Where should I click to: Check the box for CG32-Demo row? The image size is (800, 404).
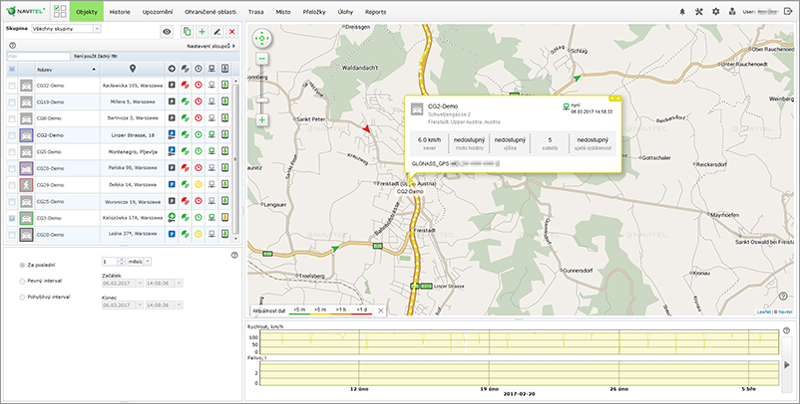pyautogui.click(x=12, y=87)
